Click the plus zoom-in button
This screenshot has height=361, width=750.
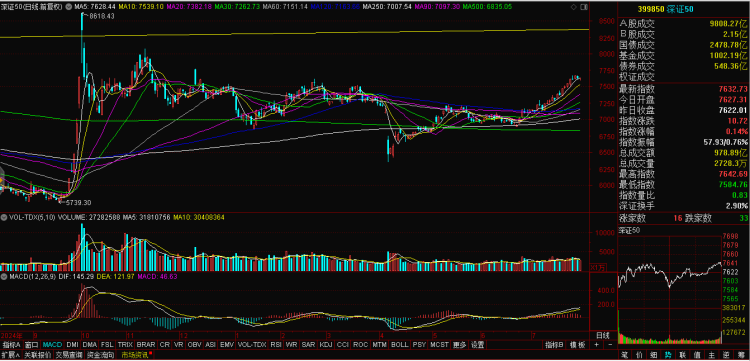(x=596, y=345)
